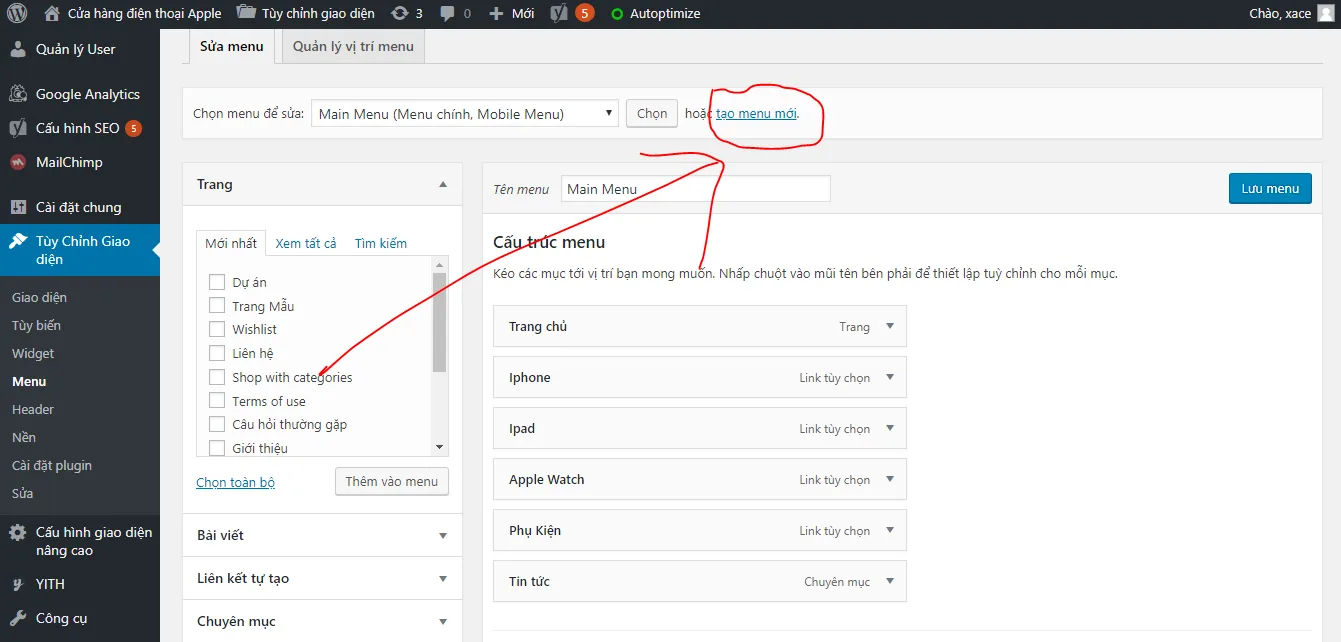The width and height of the screenshot is (1341, 642).
Task: Expand the Iphone menu item arrow
Action: 890,377
